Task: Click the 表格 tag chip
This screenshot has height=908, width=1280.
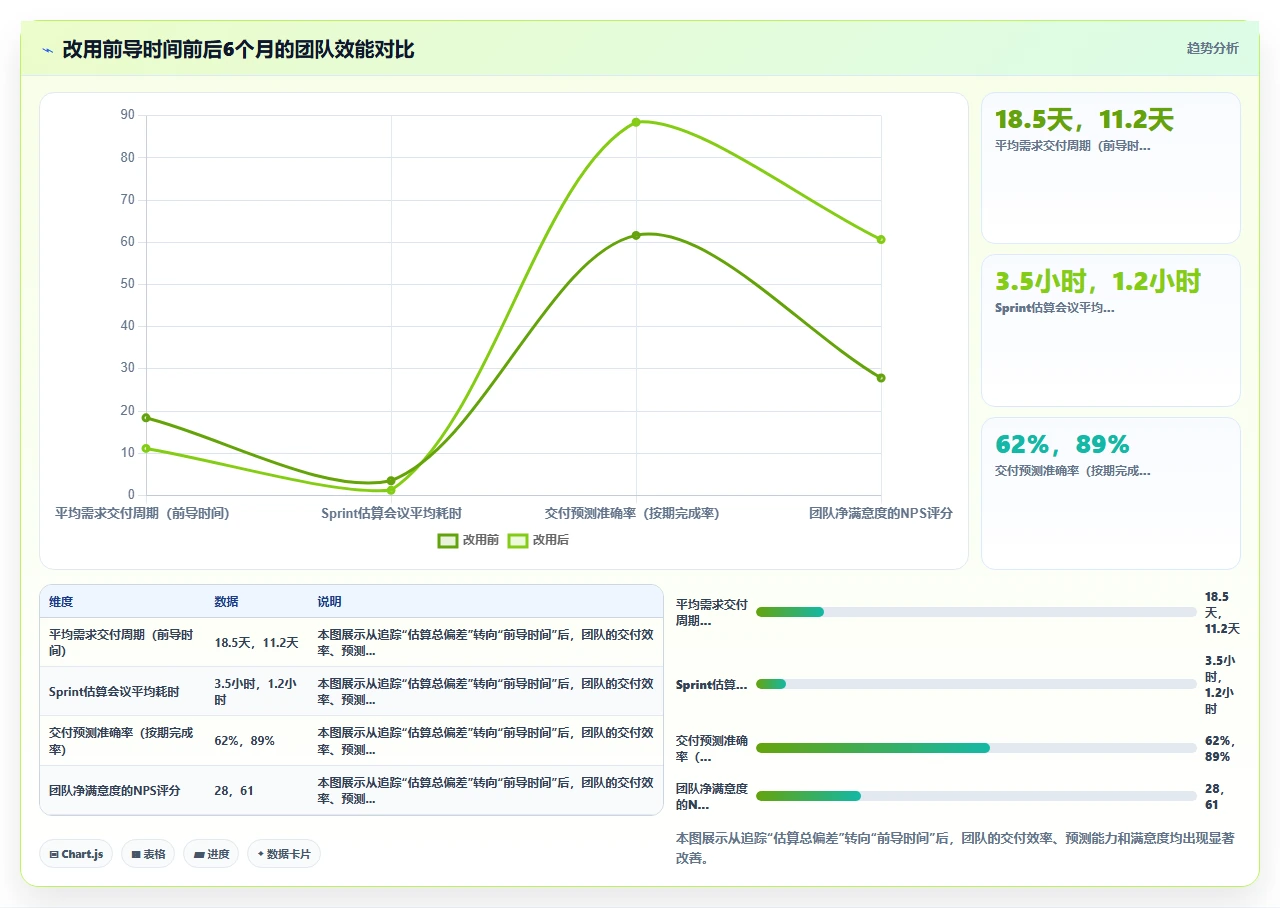Action: (148, 854)
